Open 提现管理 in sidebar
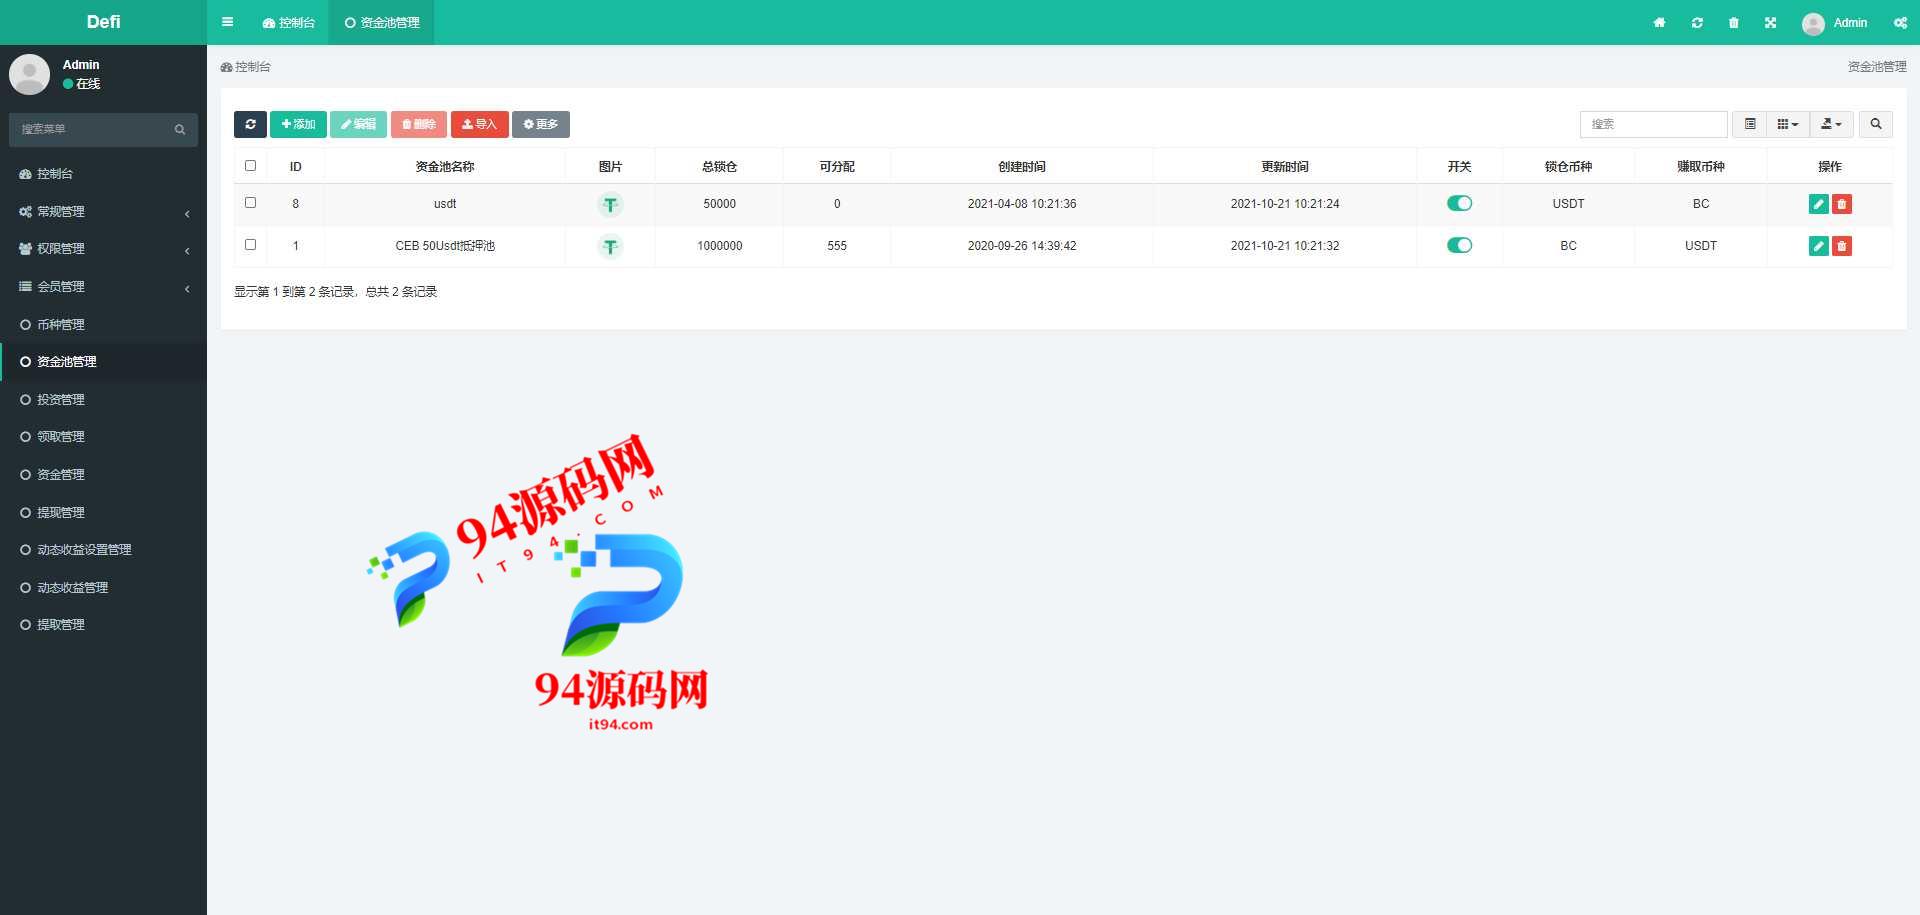This screenshot has width=1920, height=915. coord(103,512)
